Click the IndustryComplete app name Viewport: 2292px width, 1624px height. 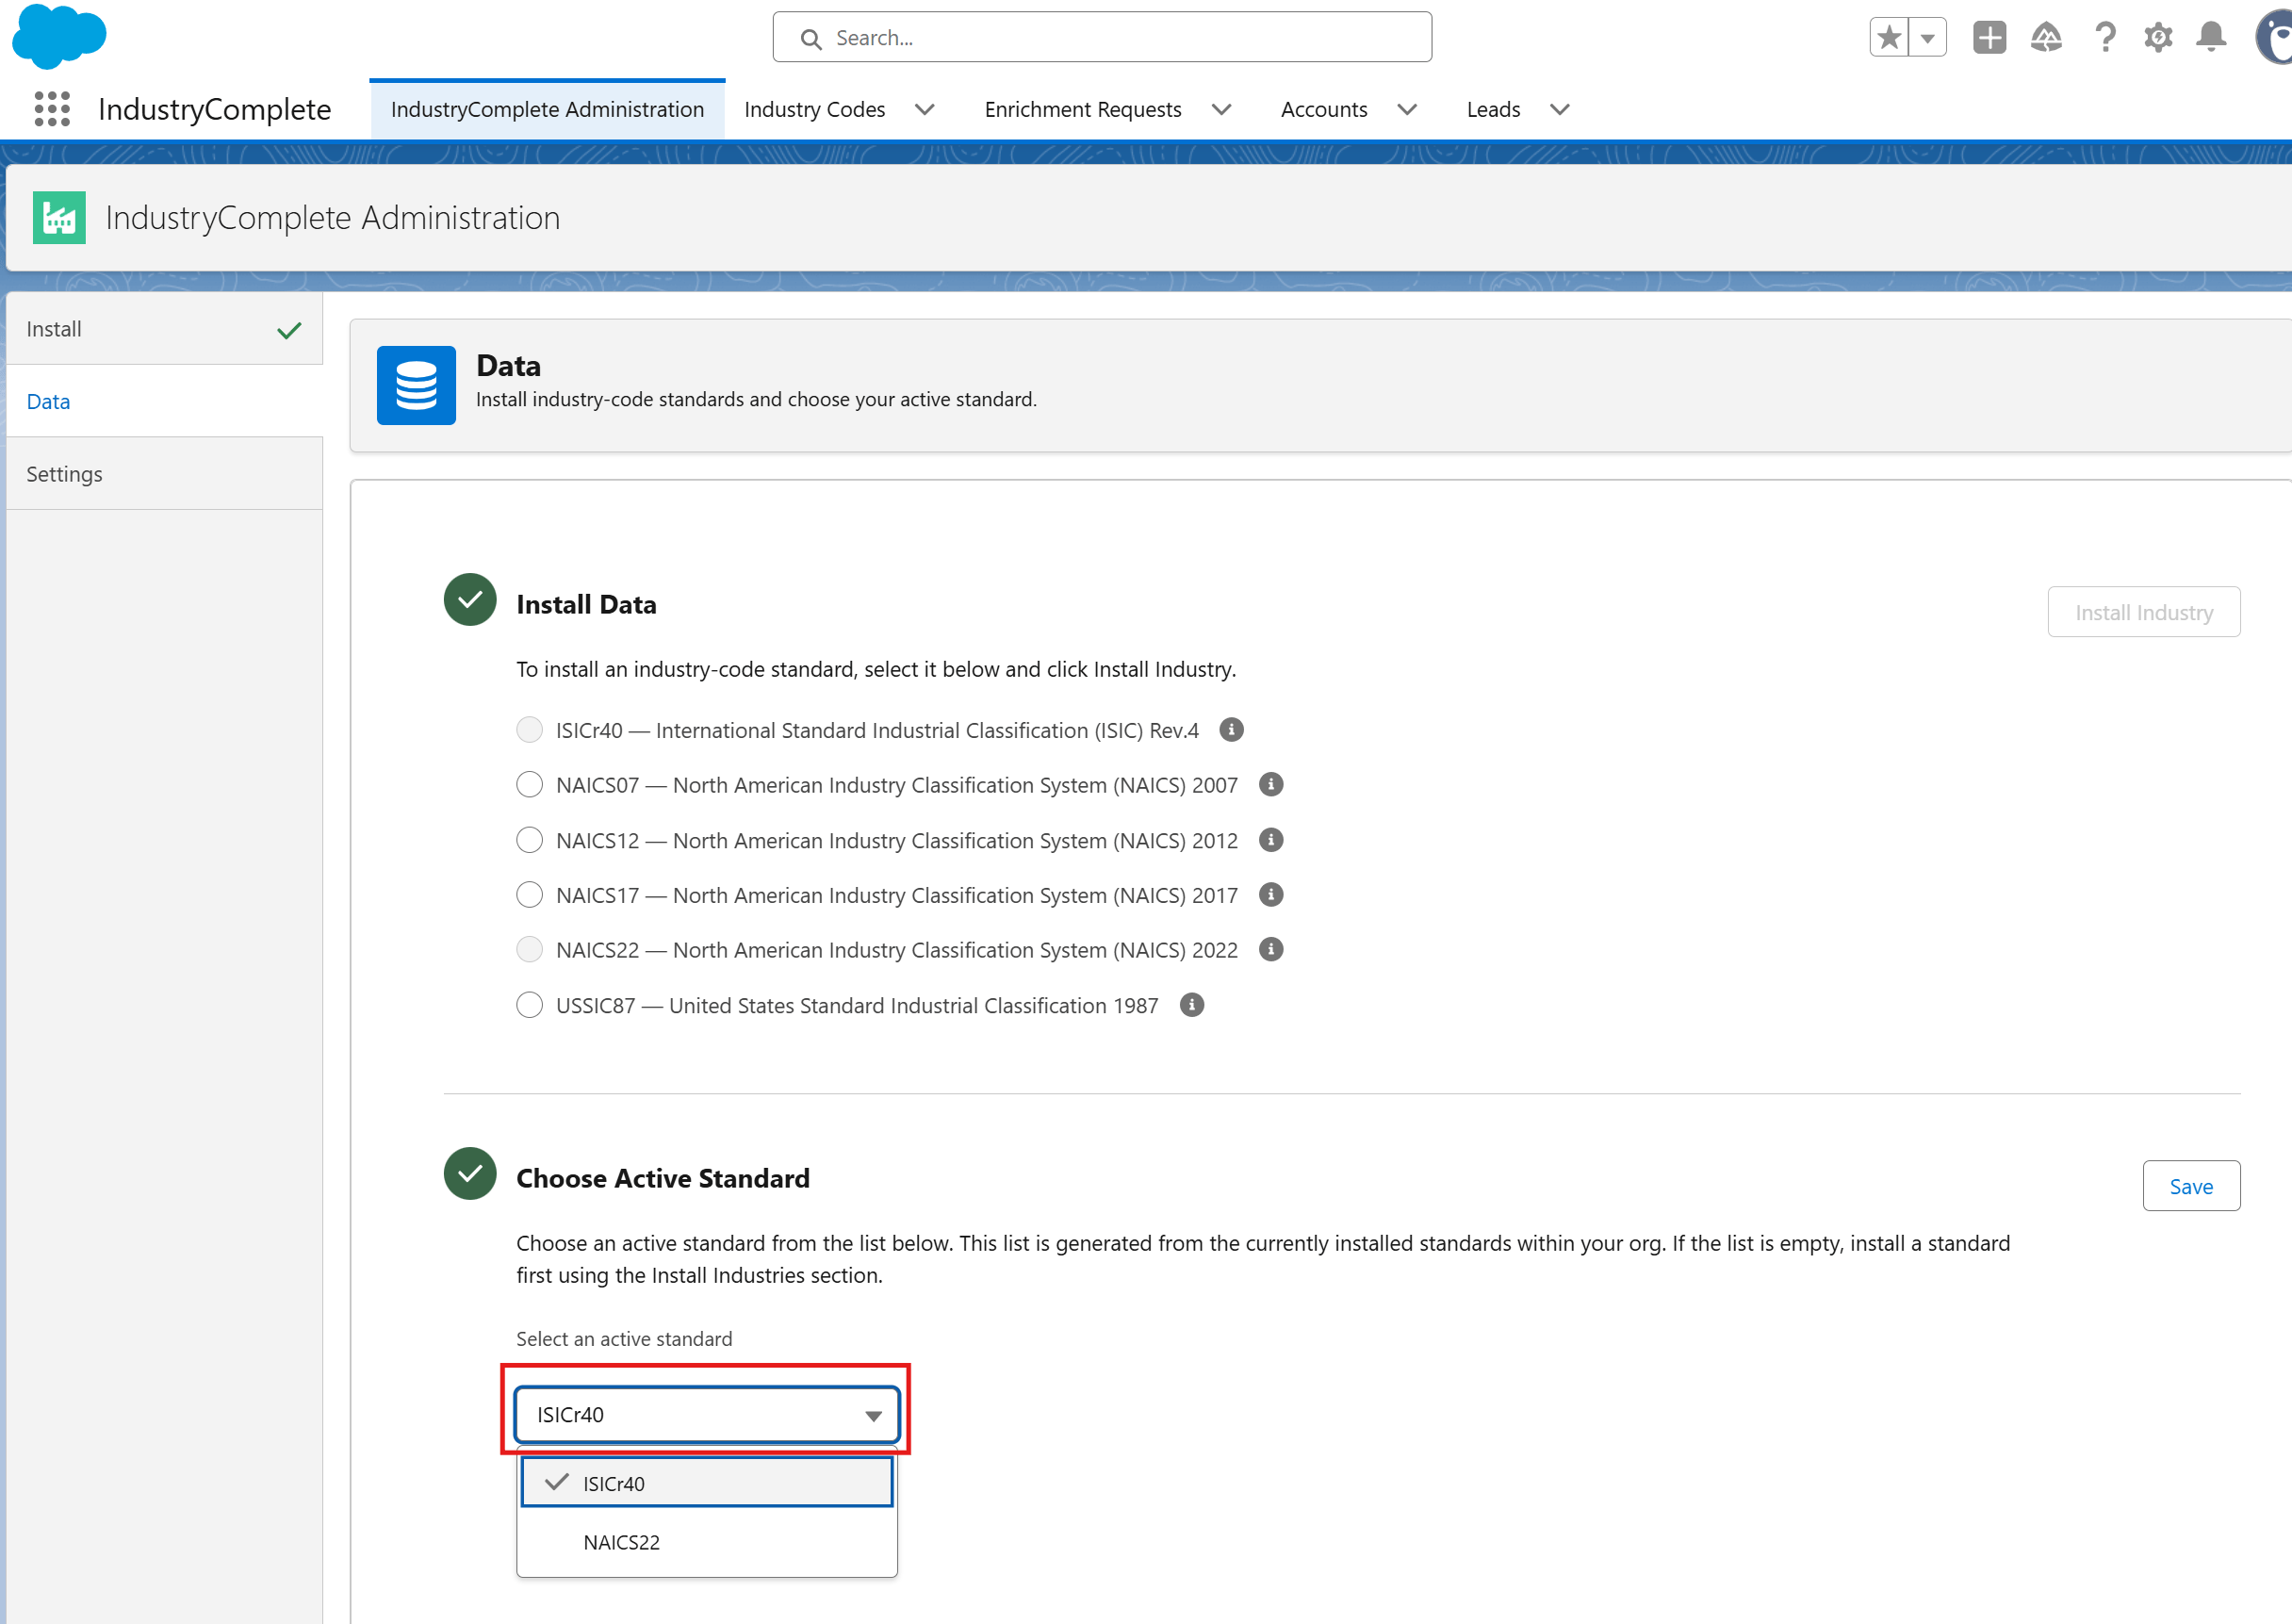click(x=215, y=109)
